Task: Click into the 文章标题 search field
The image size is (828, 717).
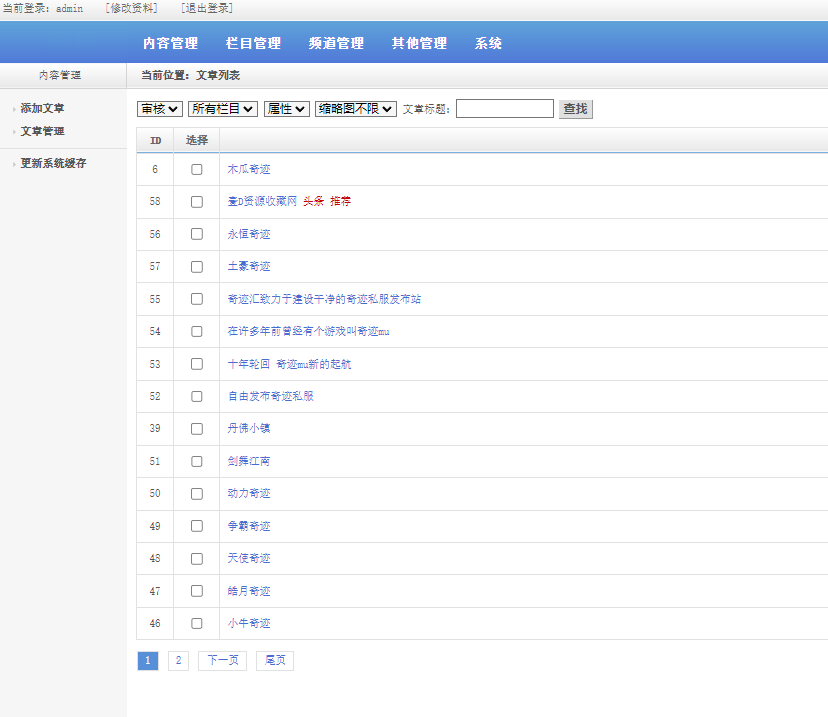Action: [504, 109]
